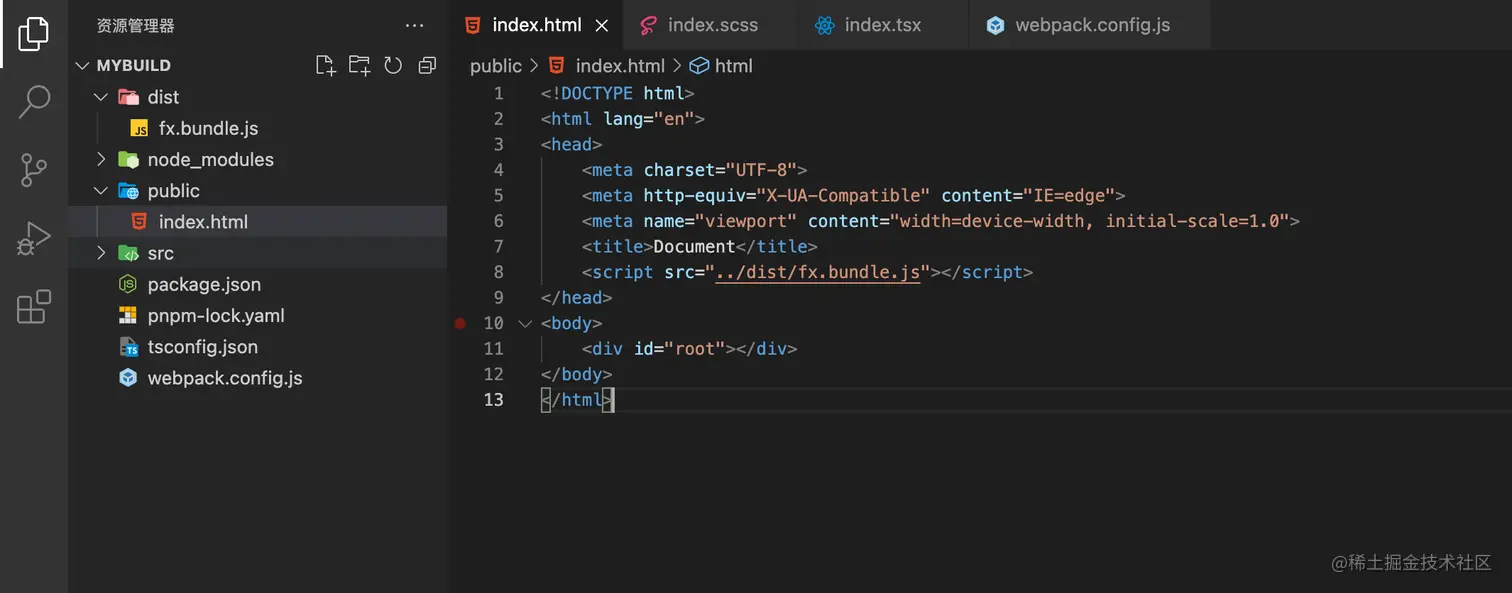
Task: Expand the src folder chevron
Action: pyautogui.click(x=100, y=253)
